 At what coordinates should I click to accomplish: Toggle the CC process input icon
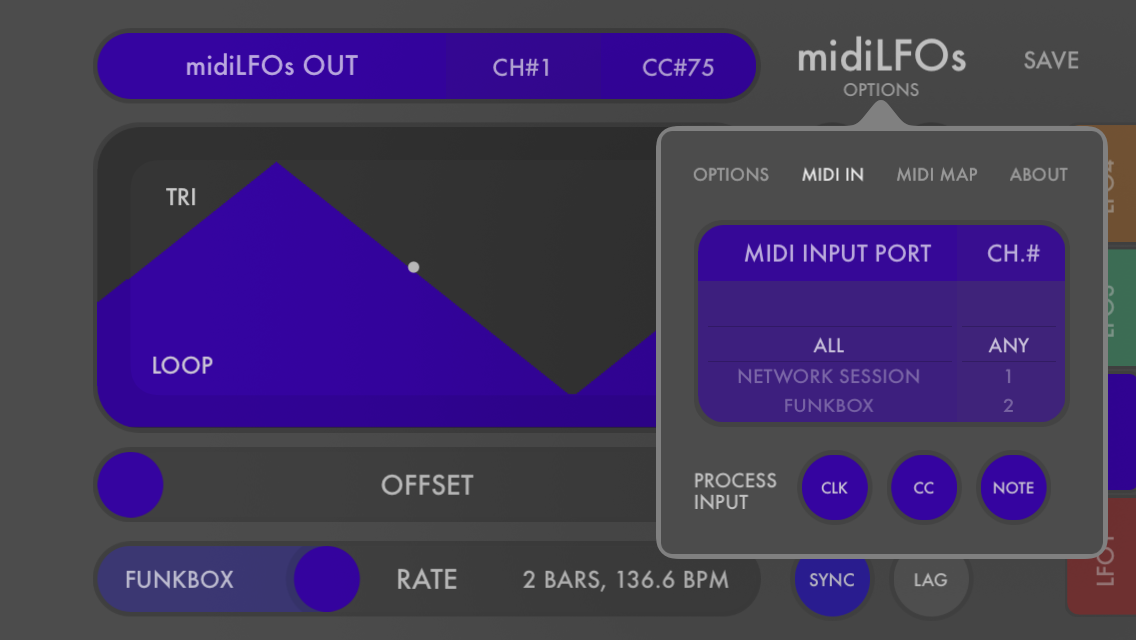tap(924, 487)
